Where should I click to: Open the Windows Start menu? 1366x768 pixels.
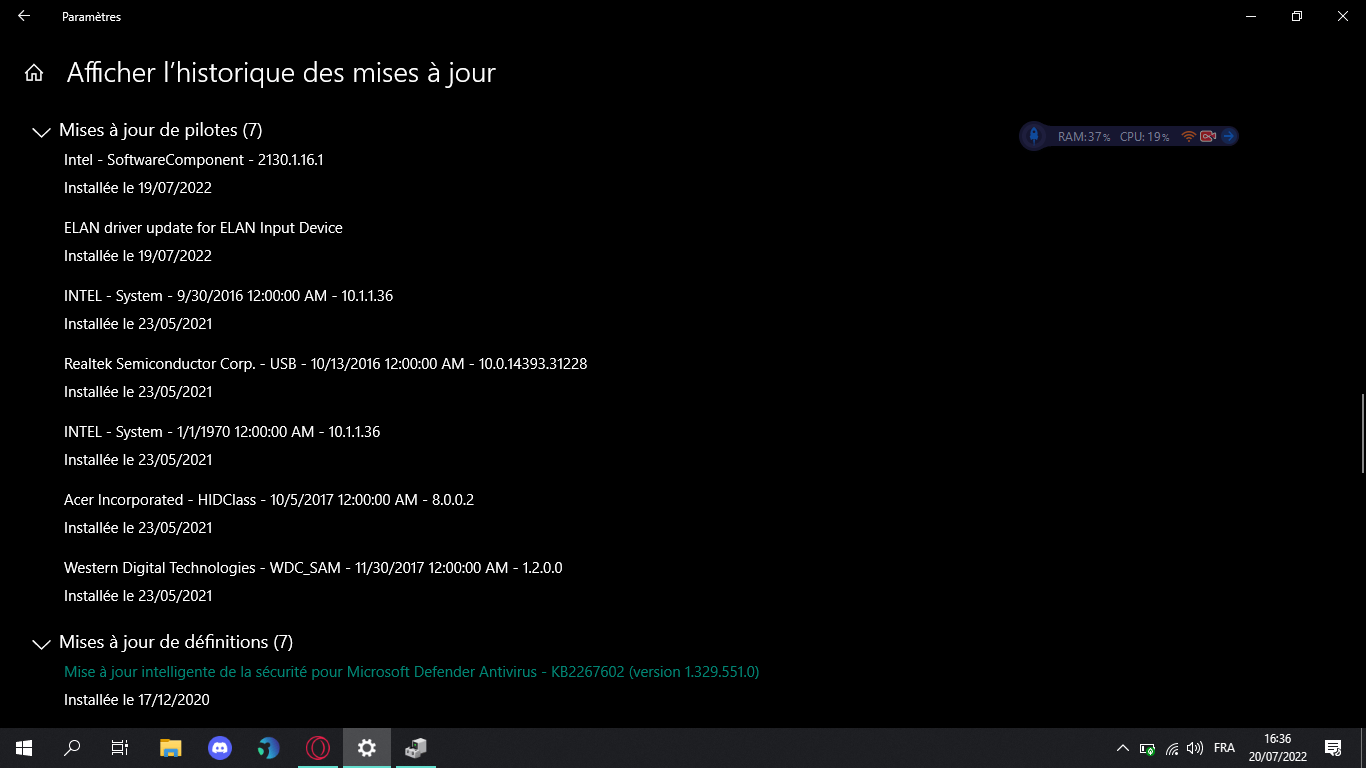click(24, 748)
